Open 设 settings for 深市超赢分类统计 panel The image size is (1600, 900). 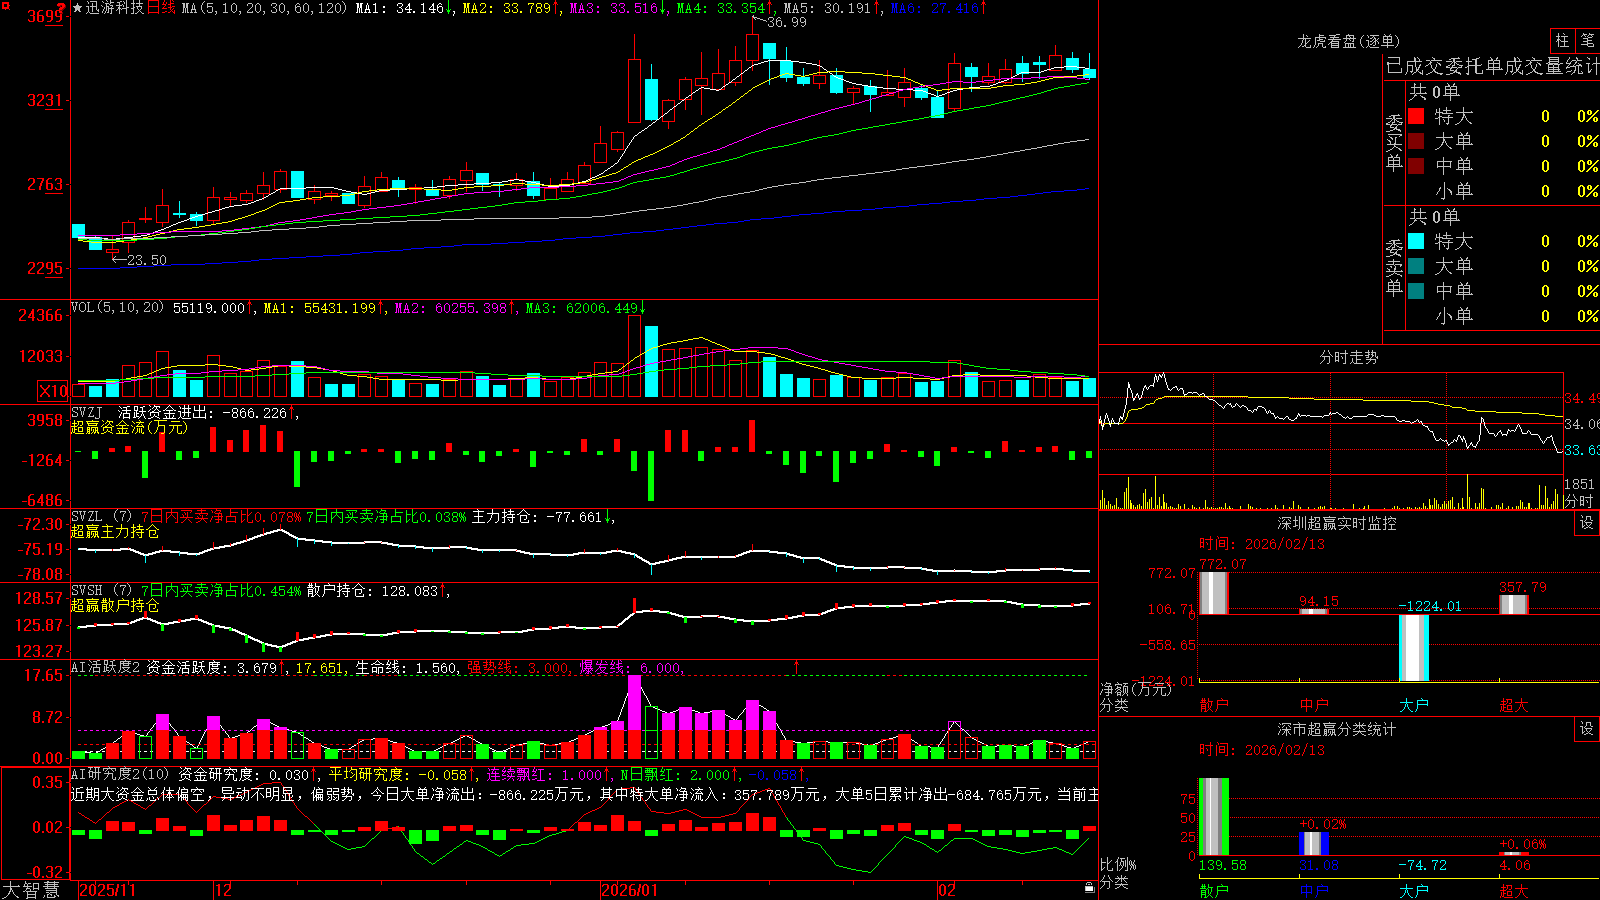click(x=1587, y=729)
